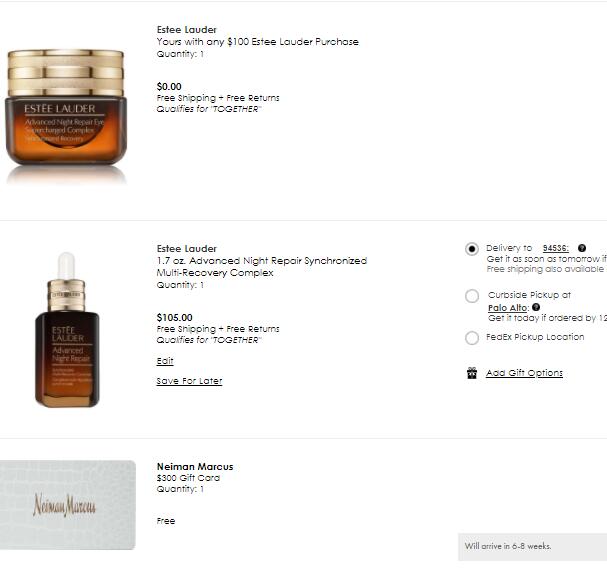The width and height of the screenshot is (607, 573).
Task: Click the 1.7 oz. Advanced Night Repair product title
Action: [x=261, y=266]
